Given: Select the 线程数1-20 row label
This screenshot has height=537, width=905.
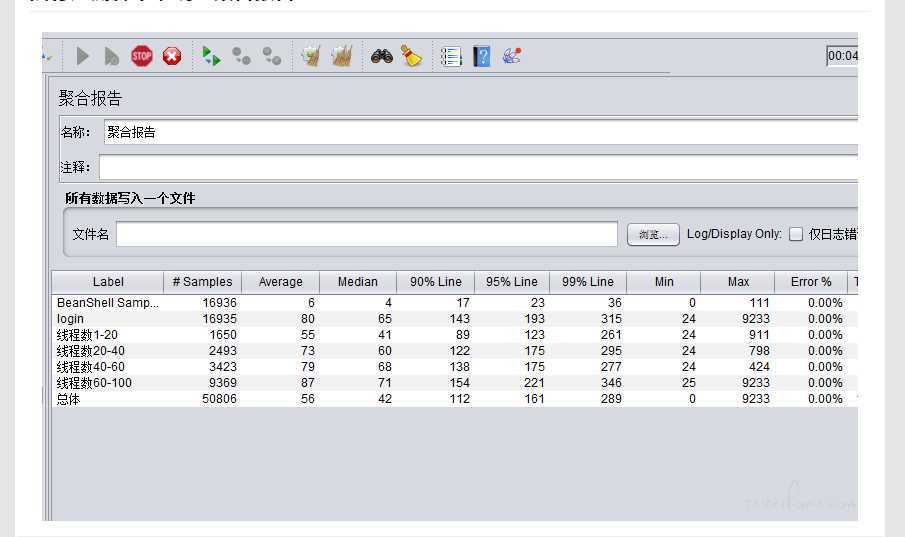Looking at the screenshot, I should 87,335.
